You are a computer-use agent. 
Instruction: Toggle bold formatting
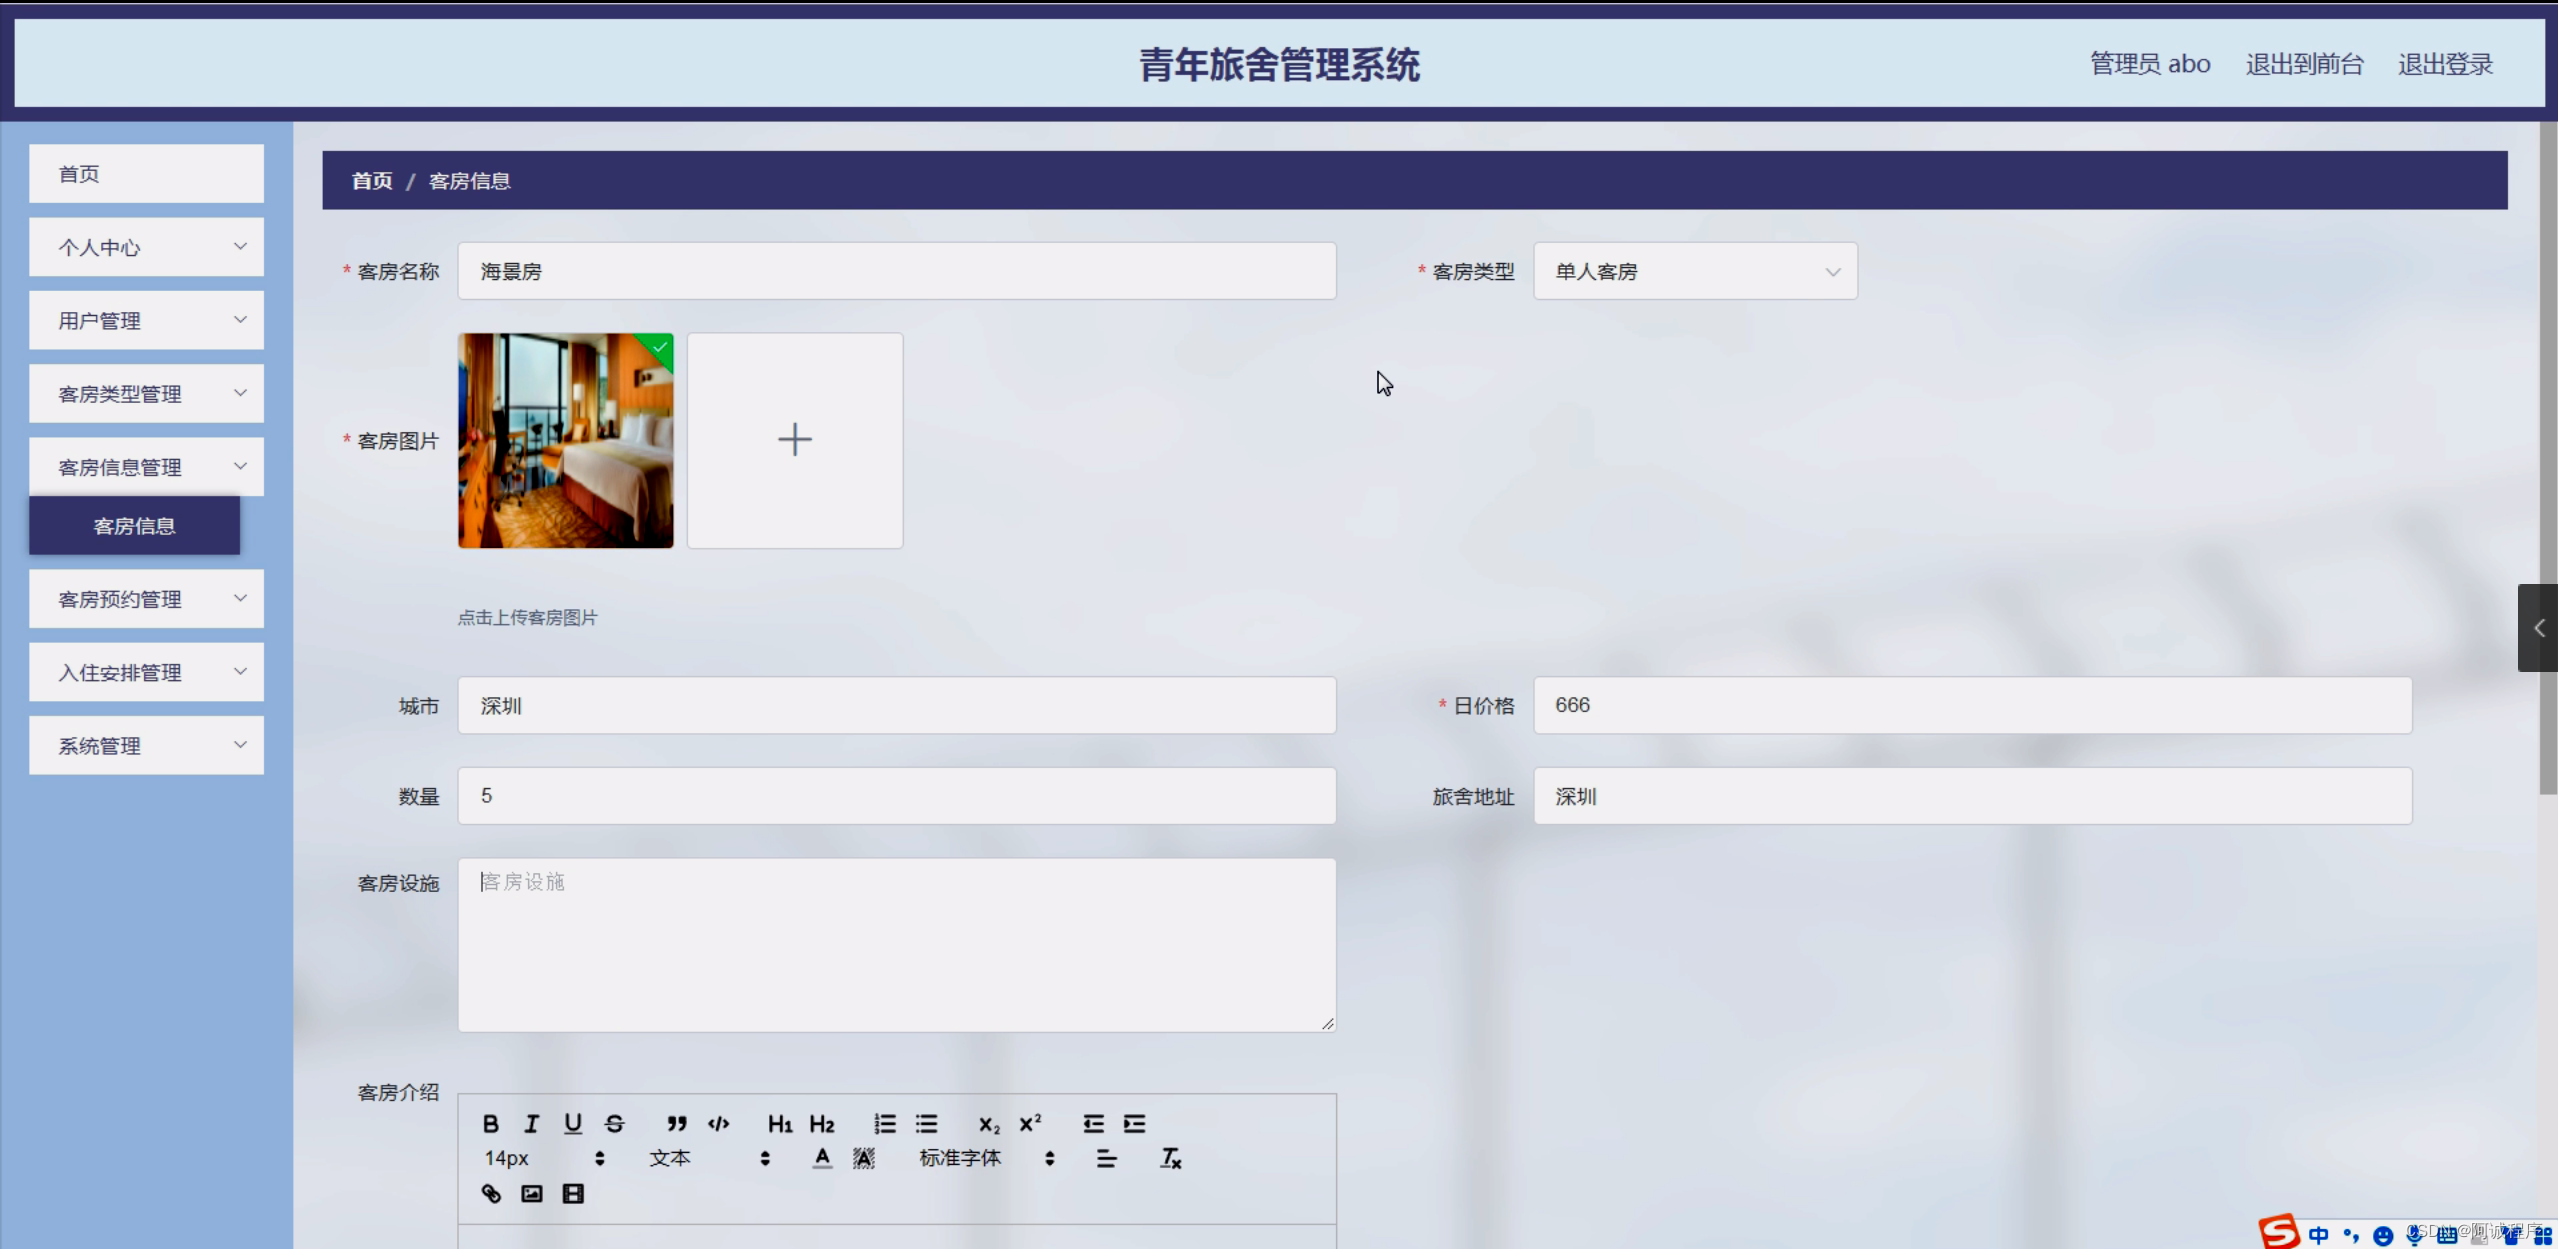click(x=491, y=1123)
